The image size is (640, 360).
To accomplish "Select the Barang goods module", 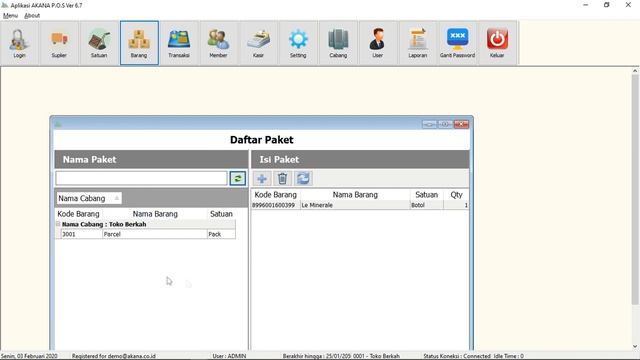I will (139, 43).
